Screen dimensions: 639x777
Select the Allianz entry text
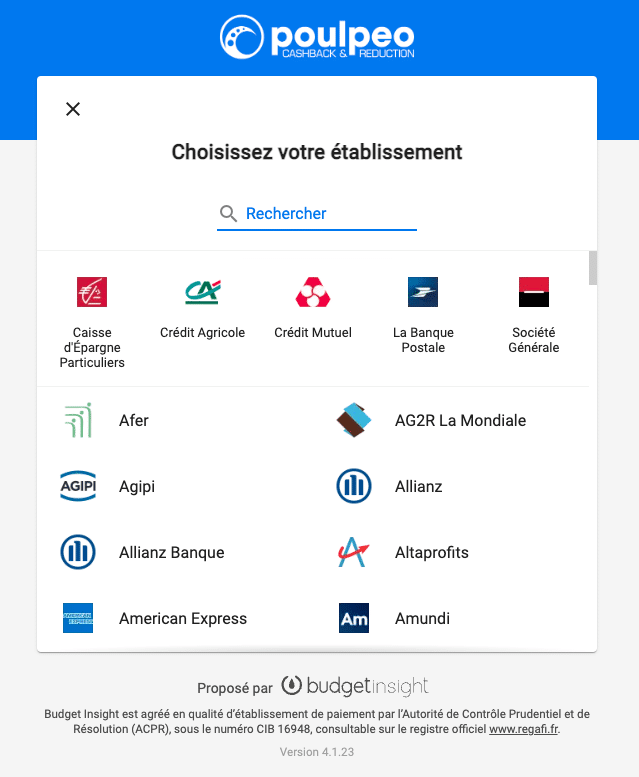419,486
